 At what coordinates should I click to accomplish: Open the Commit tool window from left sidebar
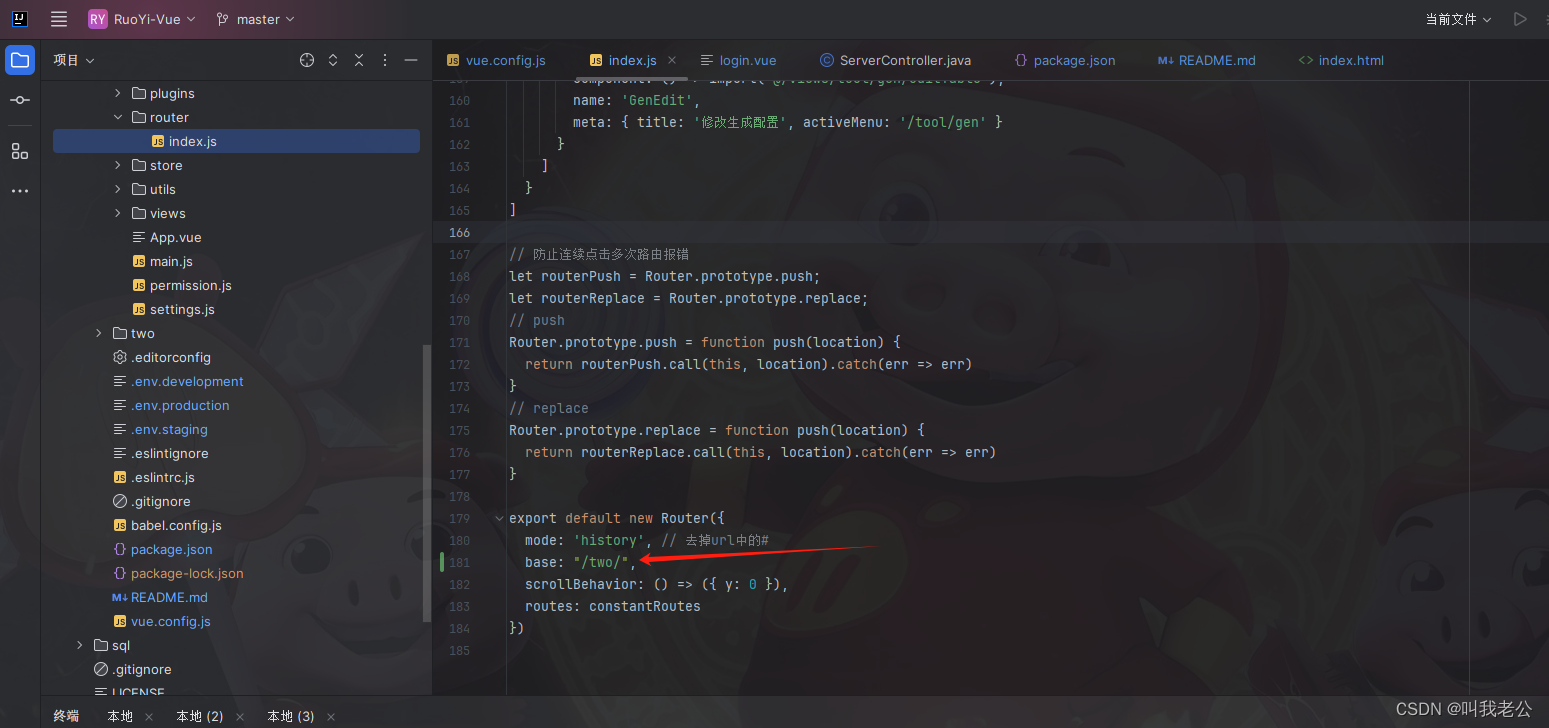point(20,99)
